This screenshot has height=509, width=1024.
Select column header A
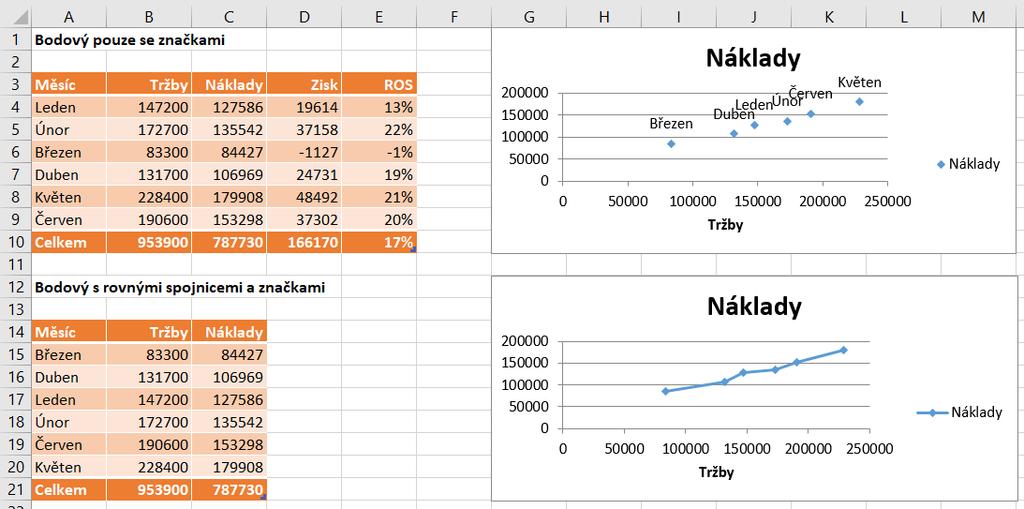[69, 17]
